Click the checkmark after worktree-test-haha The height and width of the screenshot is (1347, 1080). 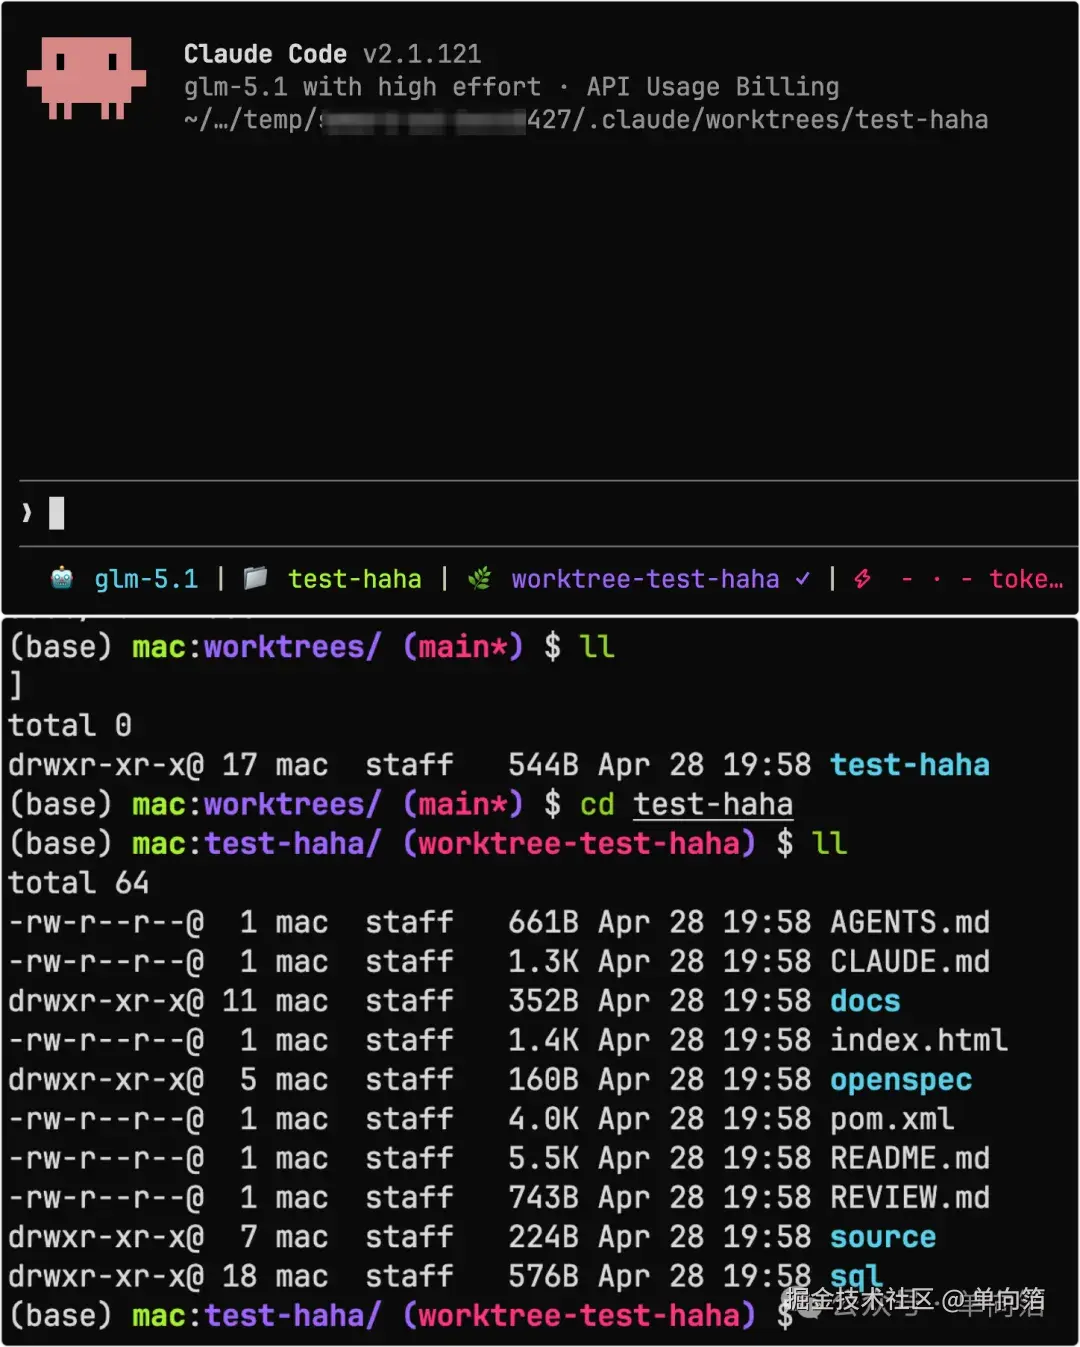pos(803,578)
